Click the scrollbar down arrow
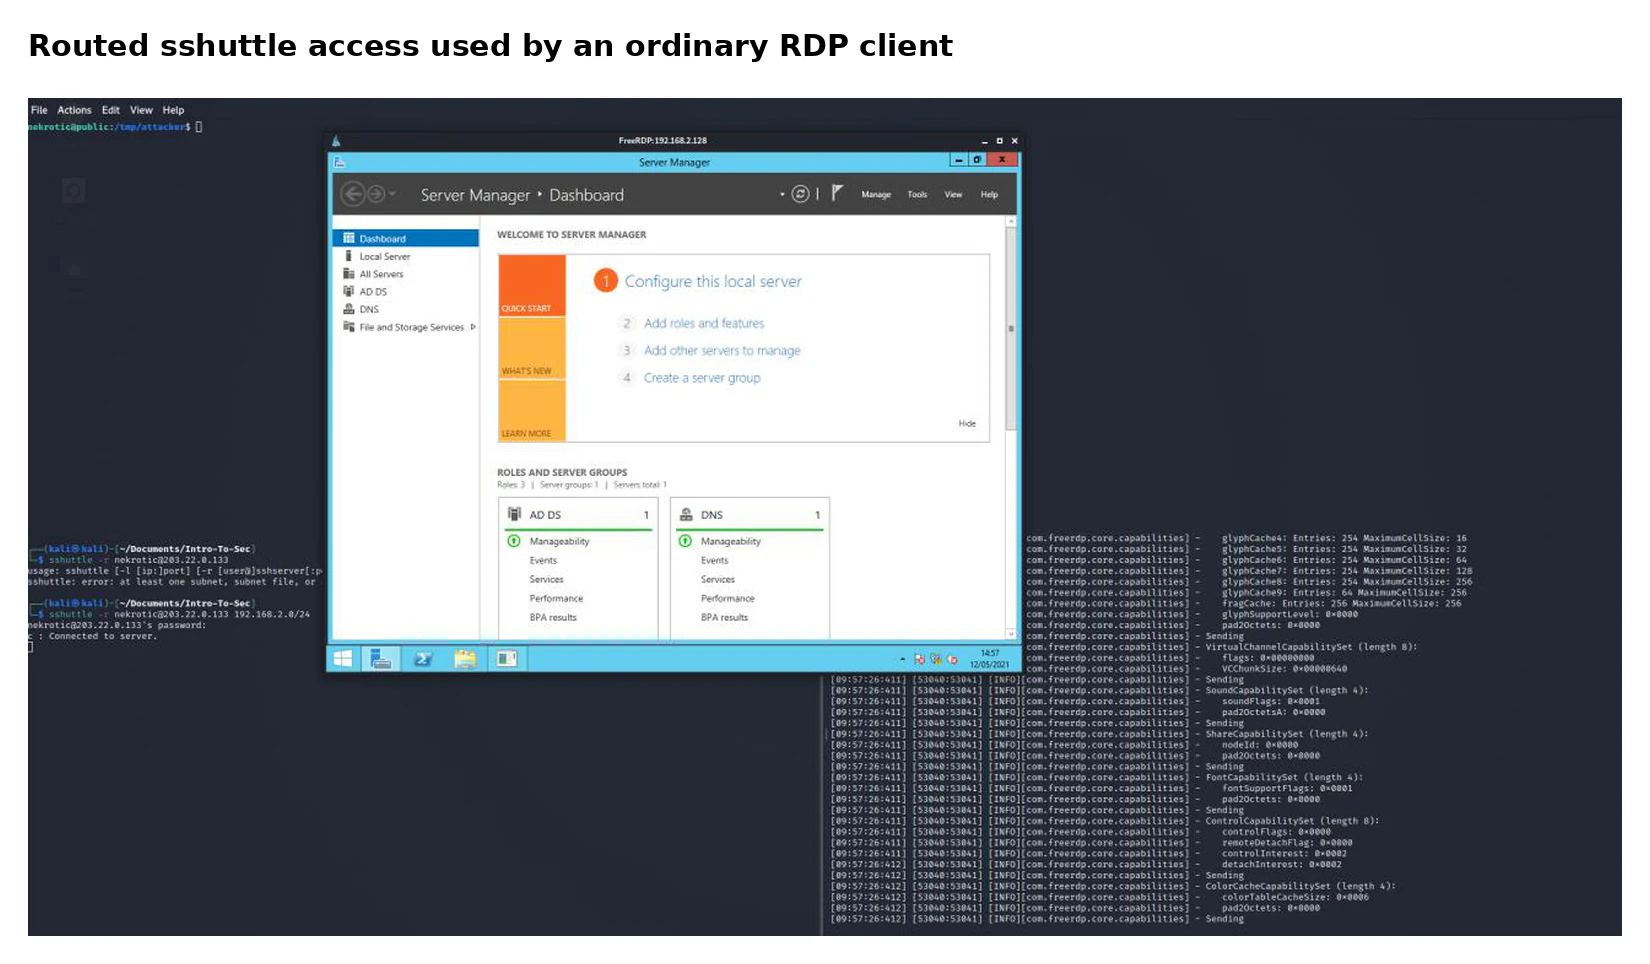 pos(1011,633)
